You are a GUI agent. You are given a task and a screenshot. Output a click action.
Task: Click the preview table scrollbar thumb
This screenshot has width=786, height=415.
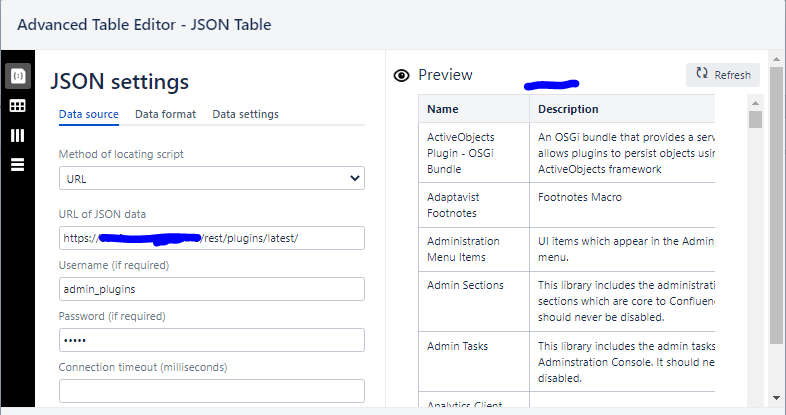[755, 120]
